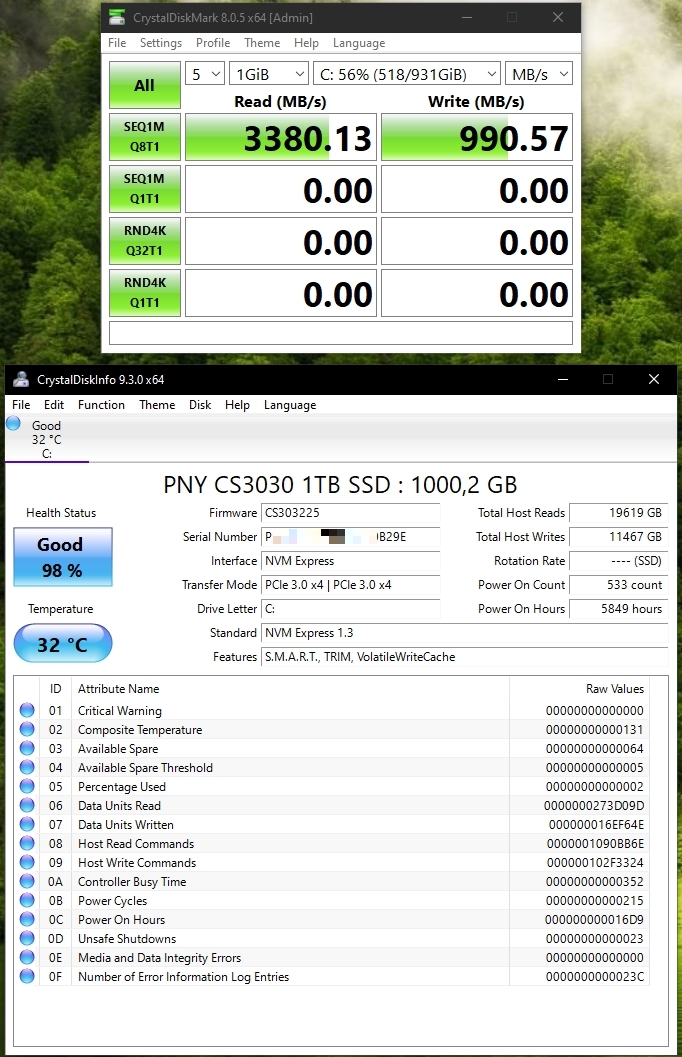The height and width of the screenshot is (1057, 682).
Task: Click the status orb for Available Spare Threshold
Action: pyautogui.click(x=27, y=766)
